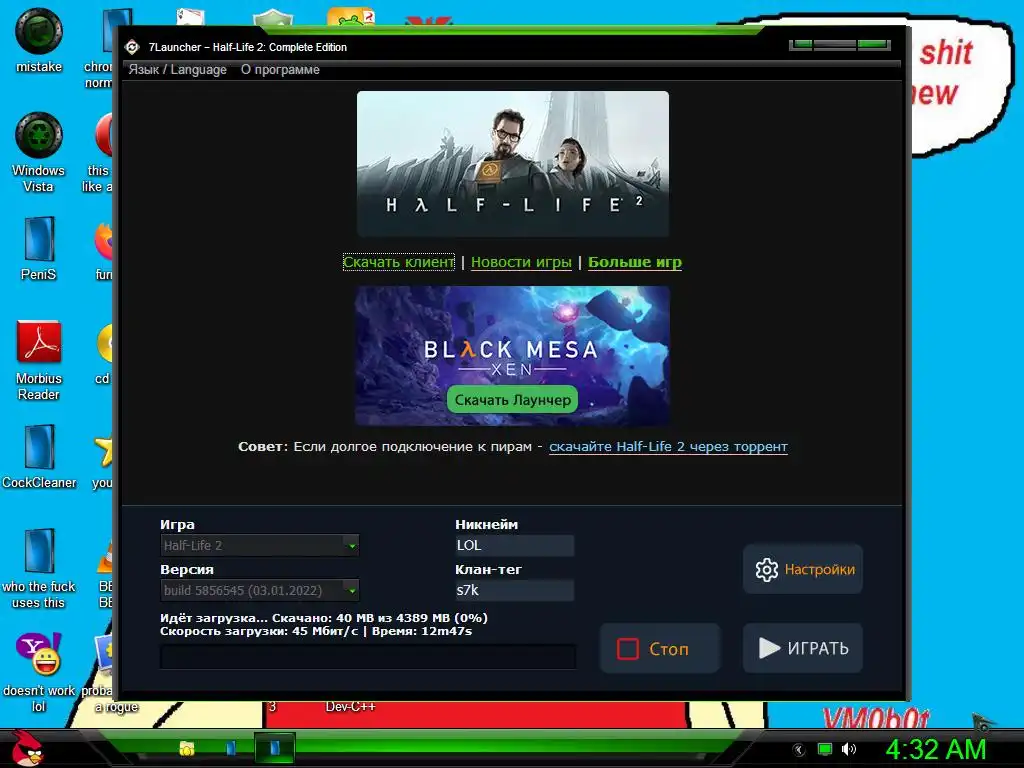1024x768 pixels.
Task: Click the 7Launcher logo in title bar
Action: (133, 47)
